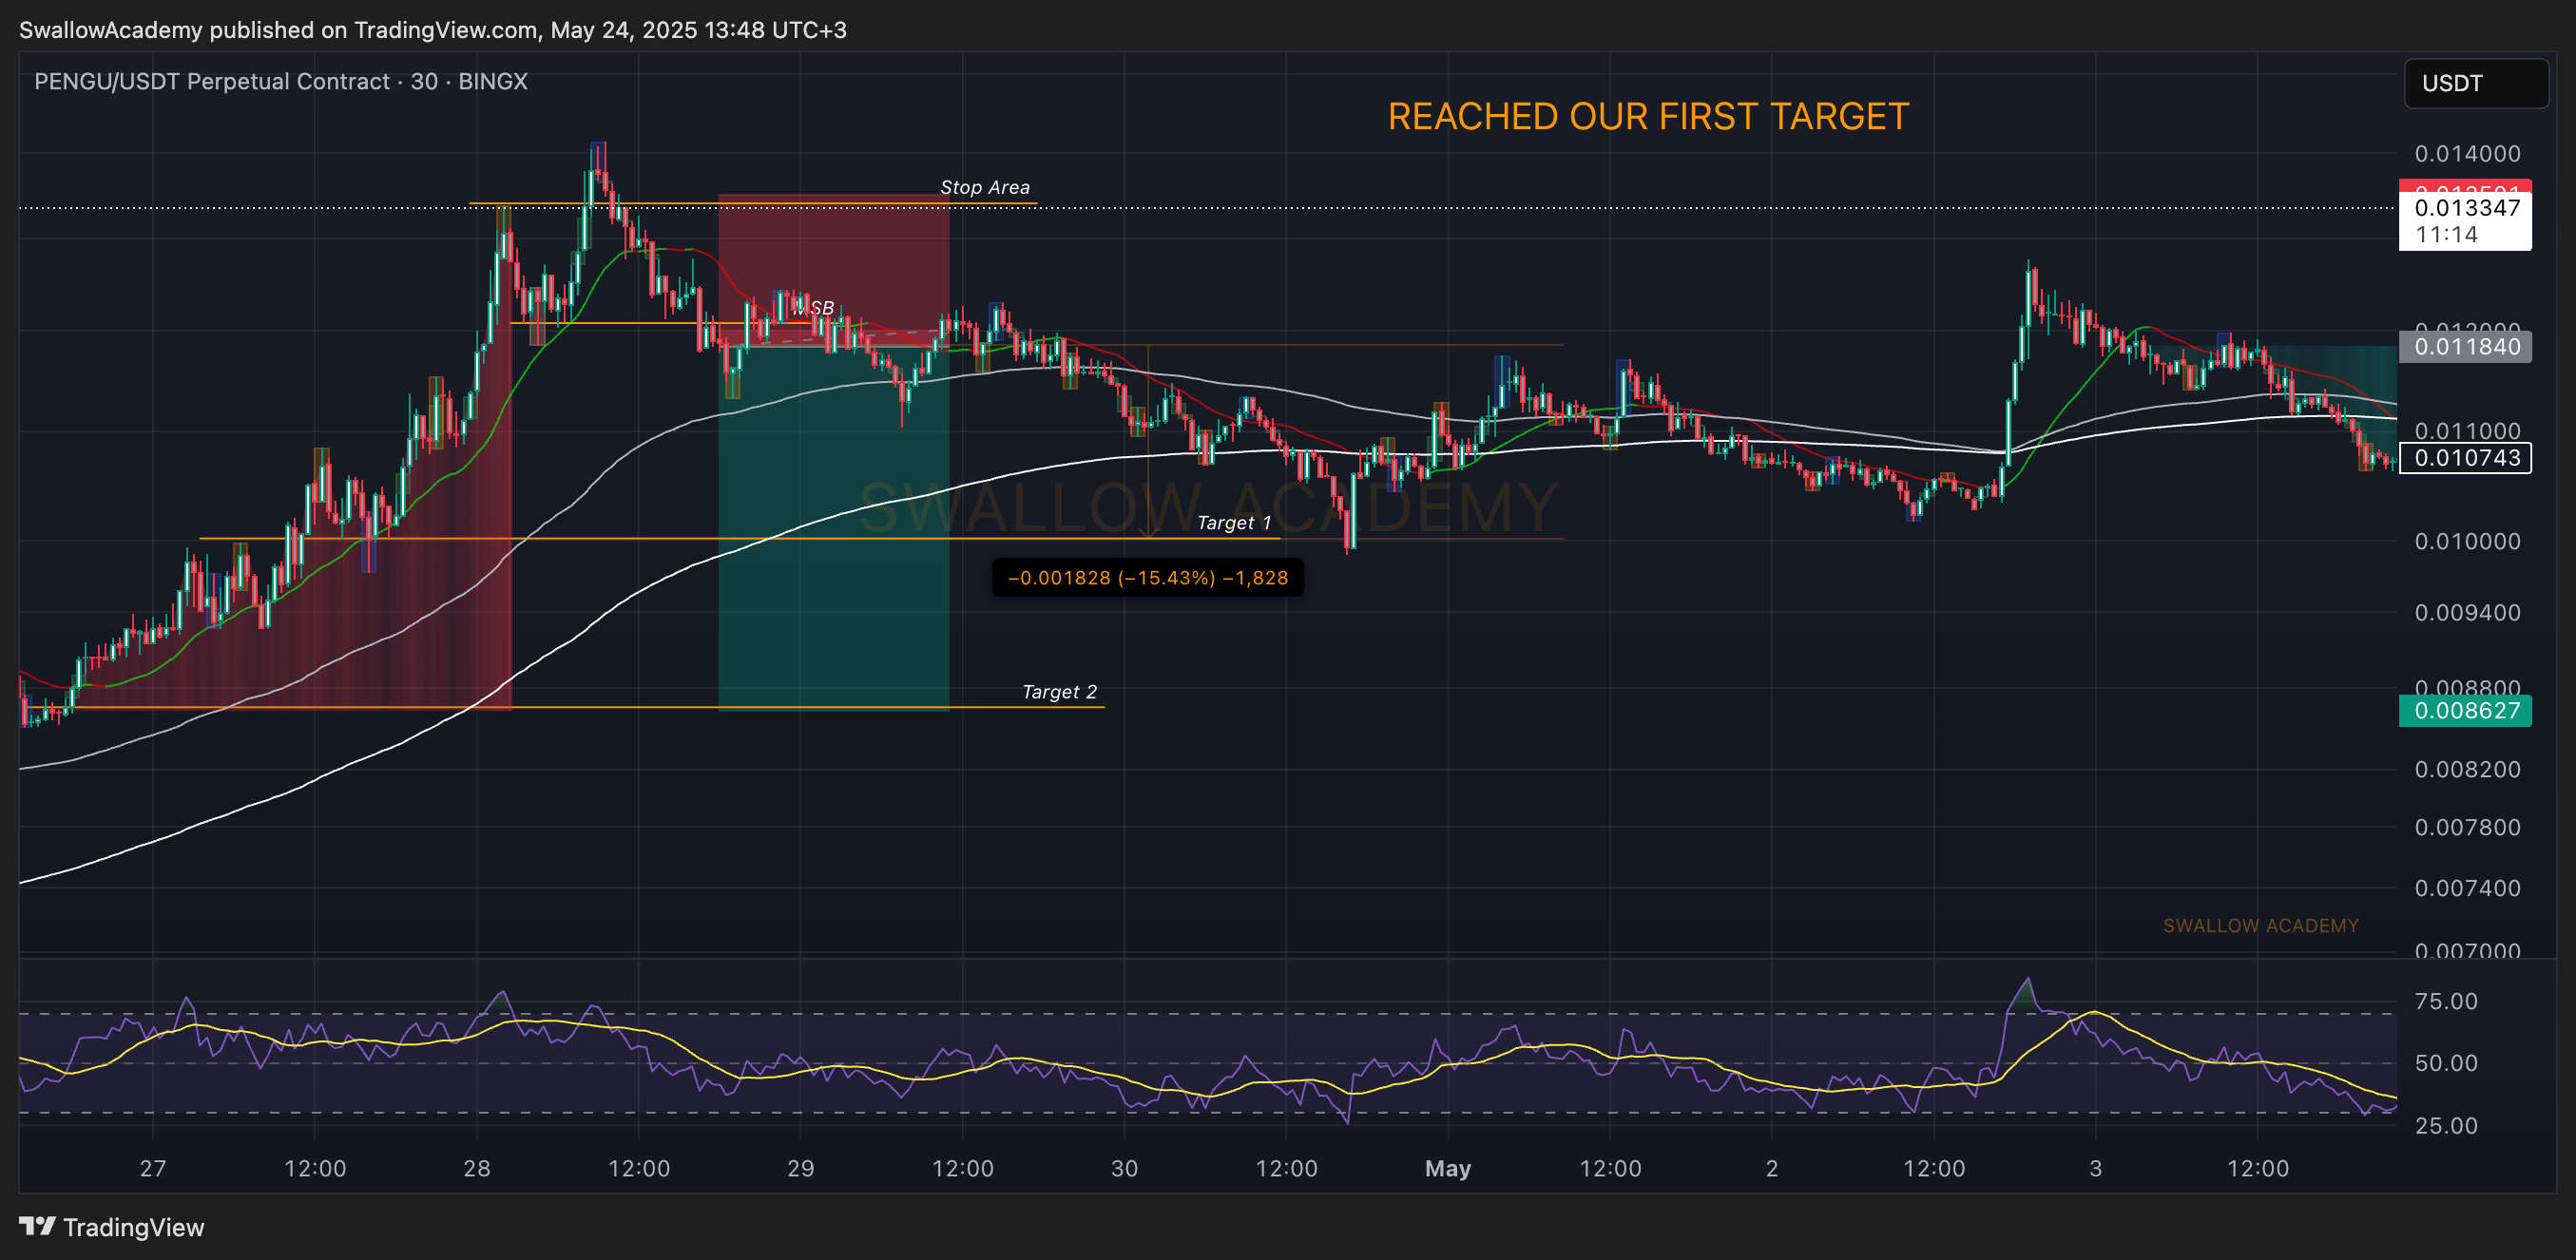This screenshot has width=2576, height=1260.
Task: Click the '30' date label
Action: [1125, 1168]
